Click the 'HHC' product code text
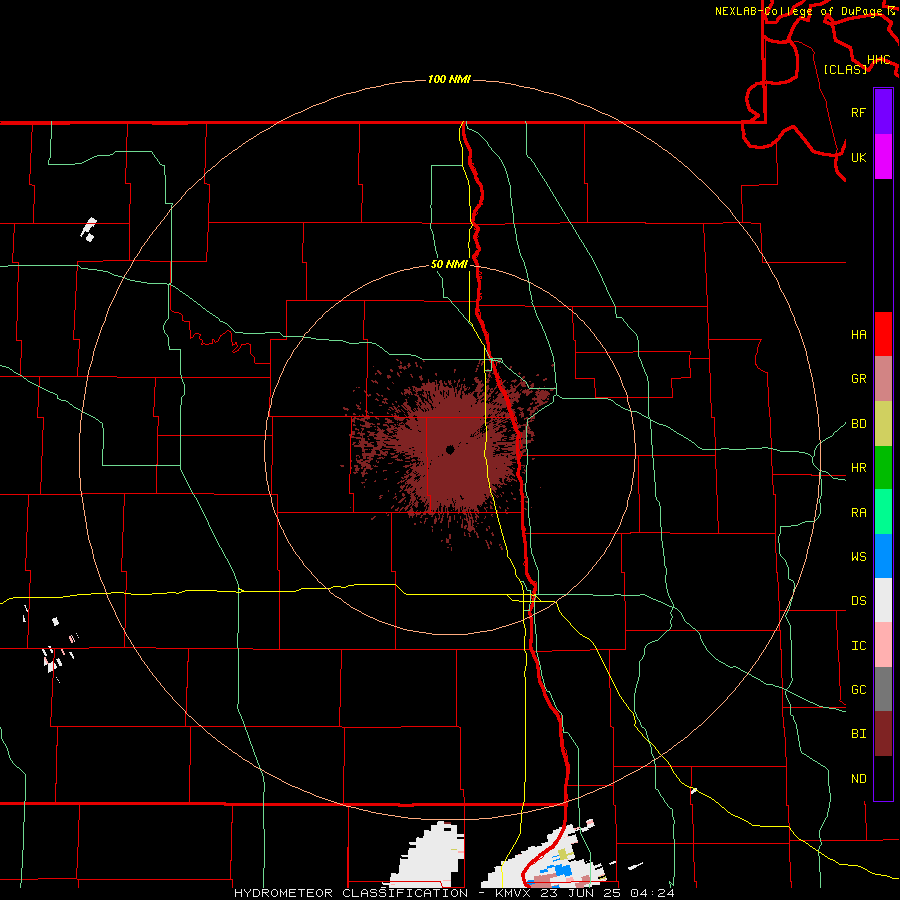The height and width of the screenshot is (900, 900). [x=878, y=60]
